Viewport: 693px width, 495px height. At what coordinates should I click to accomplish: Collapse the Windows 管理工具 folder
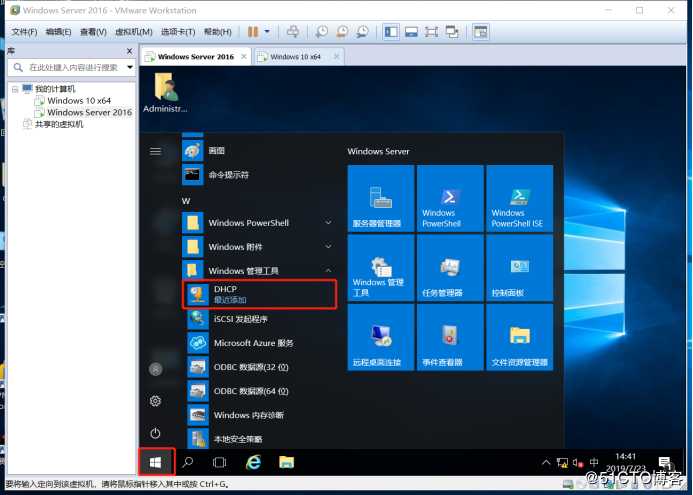point(259,270)
